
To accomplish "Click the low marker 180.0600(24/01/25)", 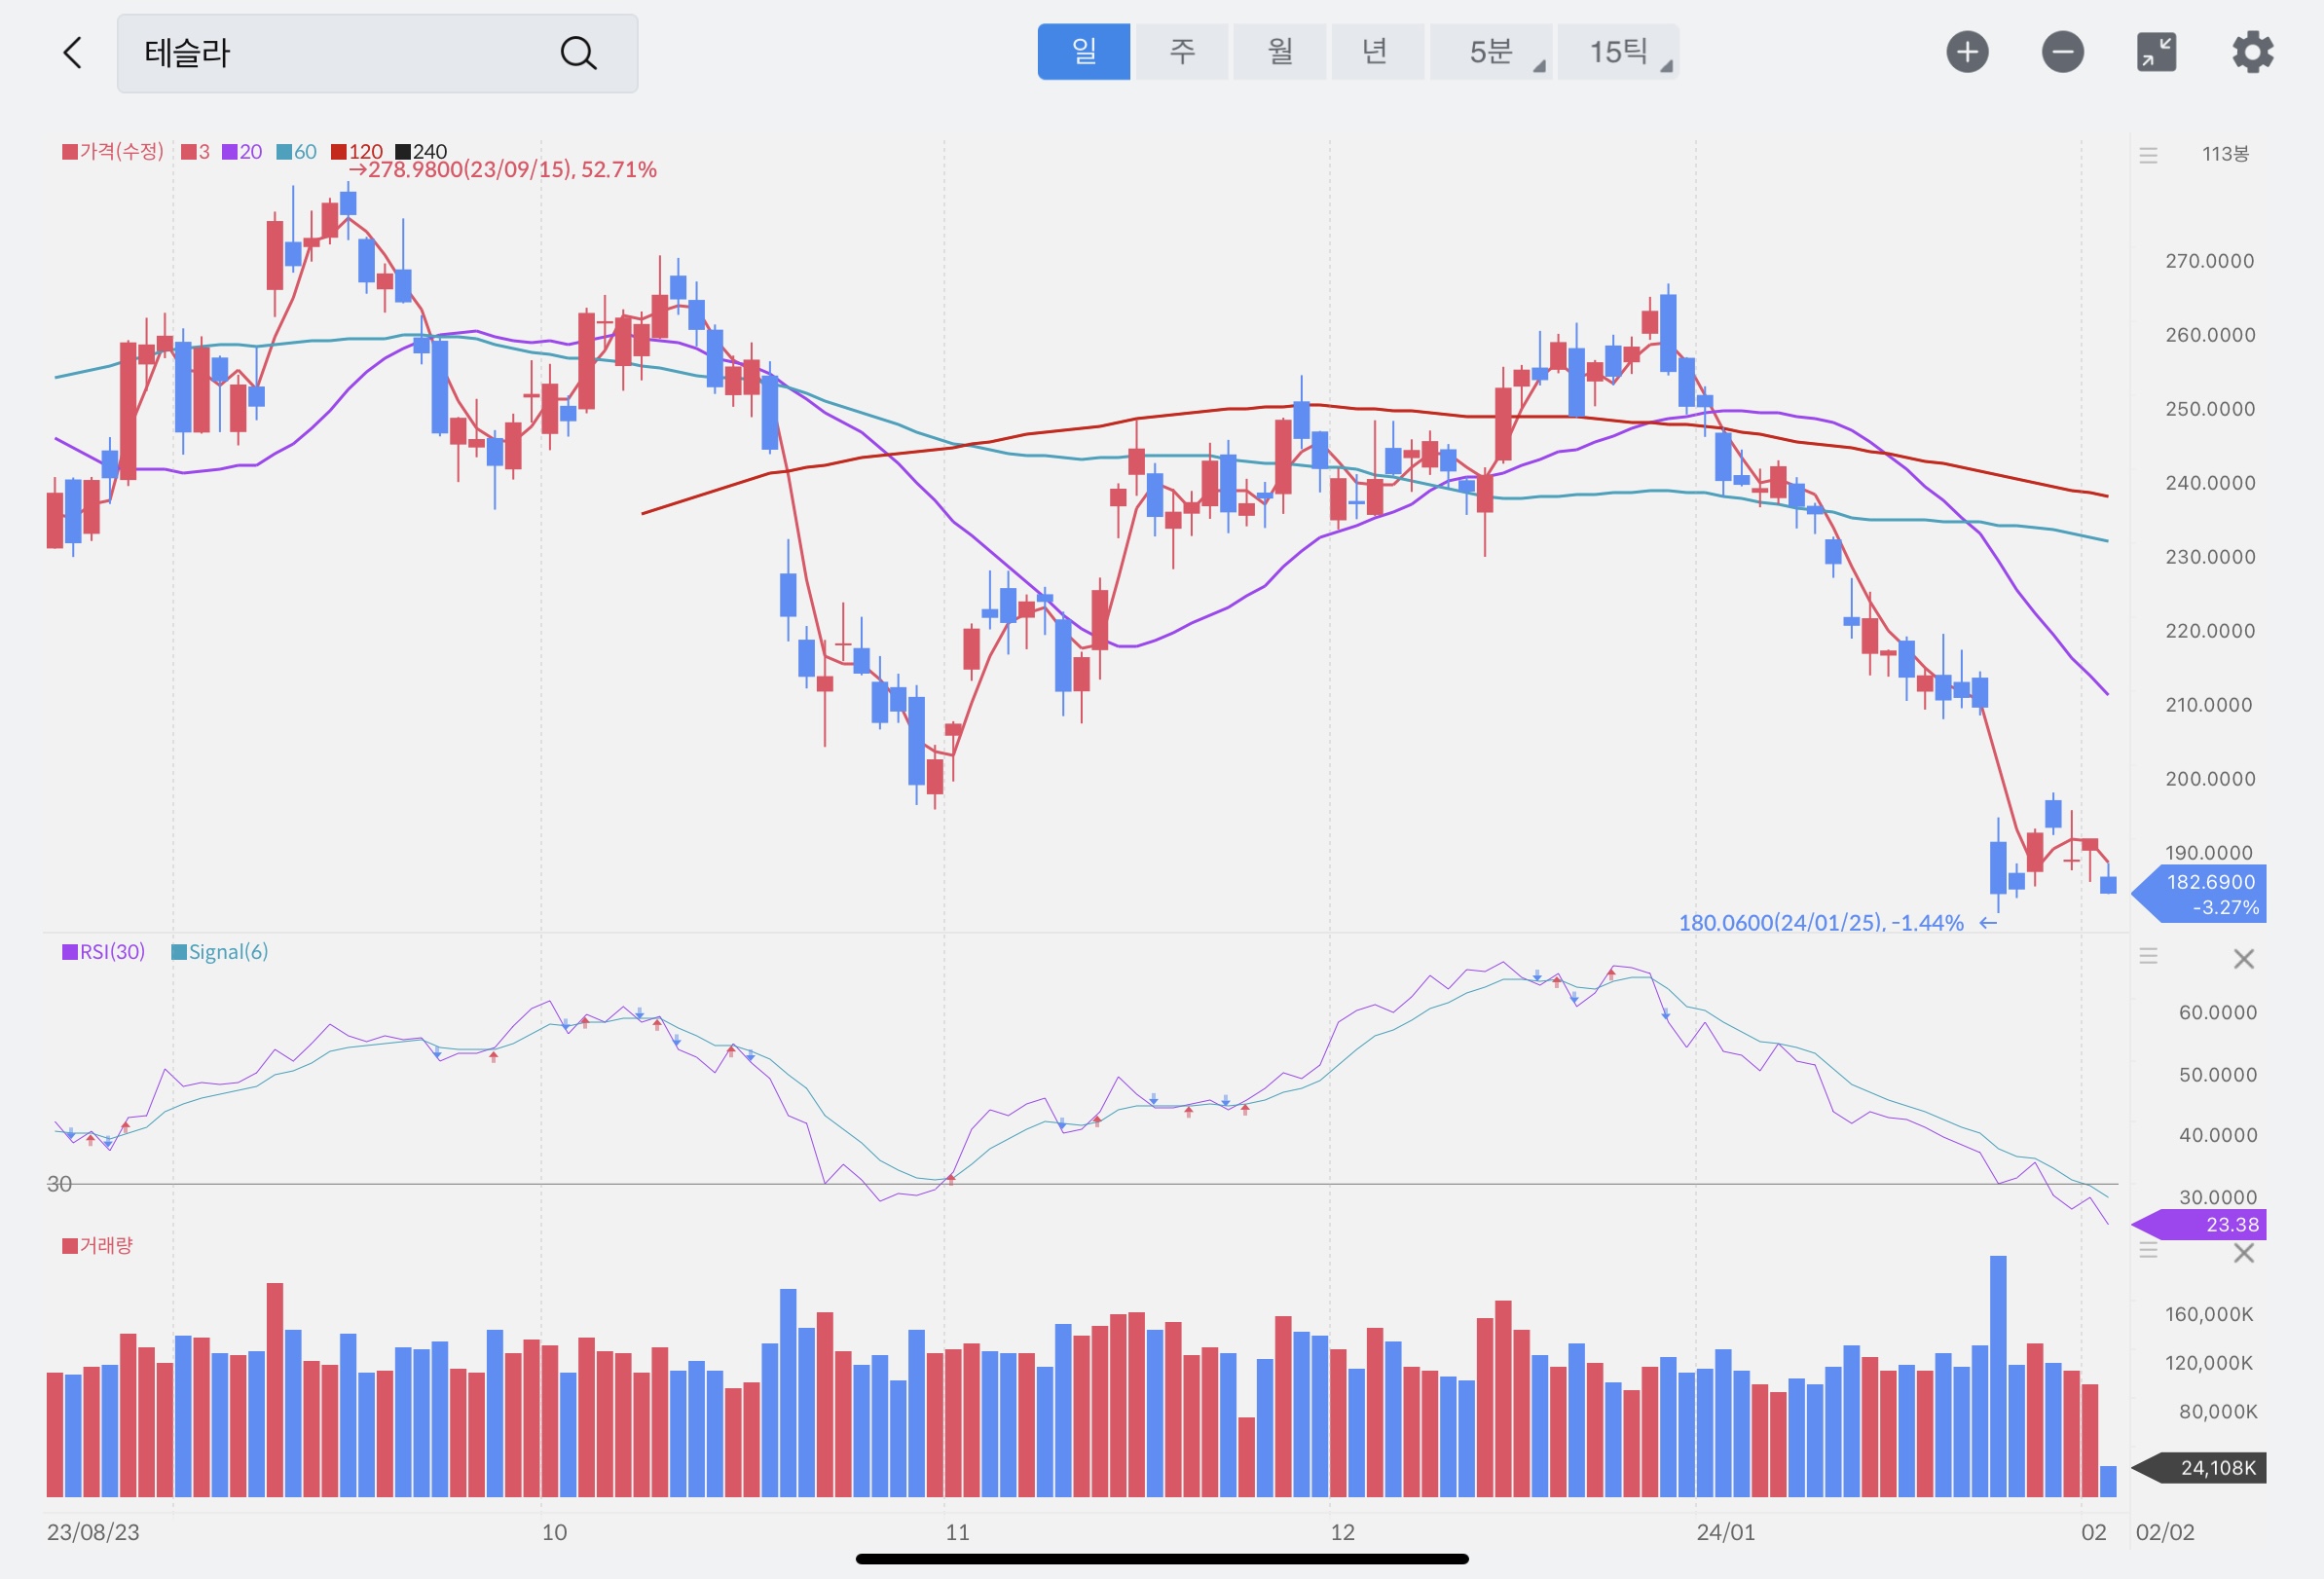I will [1837, 922].
